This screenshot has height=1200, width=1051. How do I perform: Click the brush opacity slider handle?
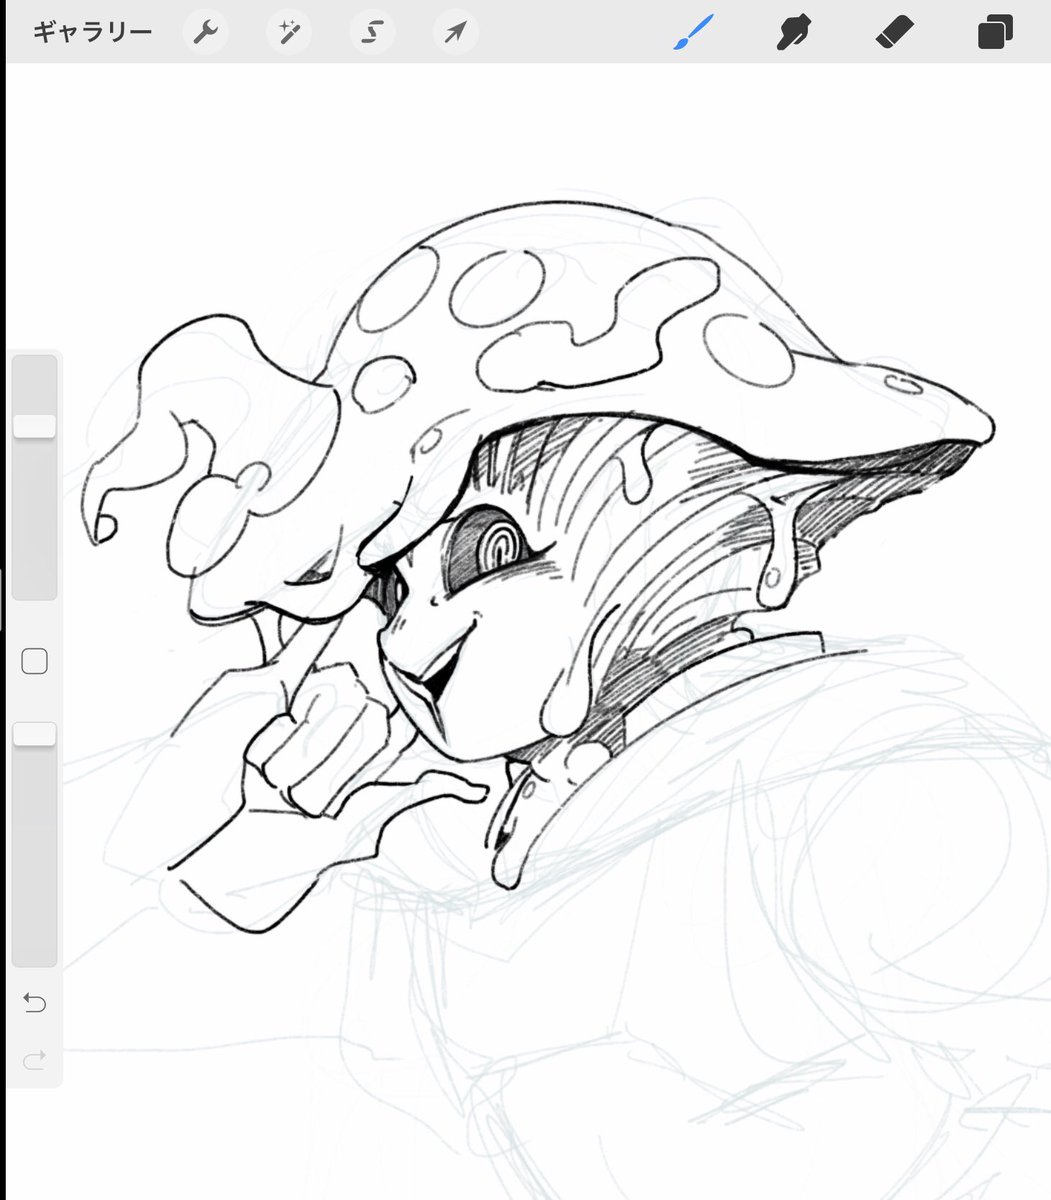[34, 734]
